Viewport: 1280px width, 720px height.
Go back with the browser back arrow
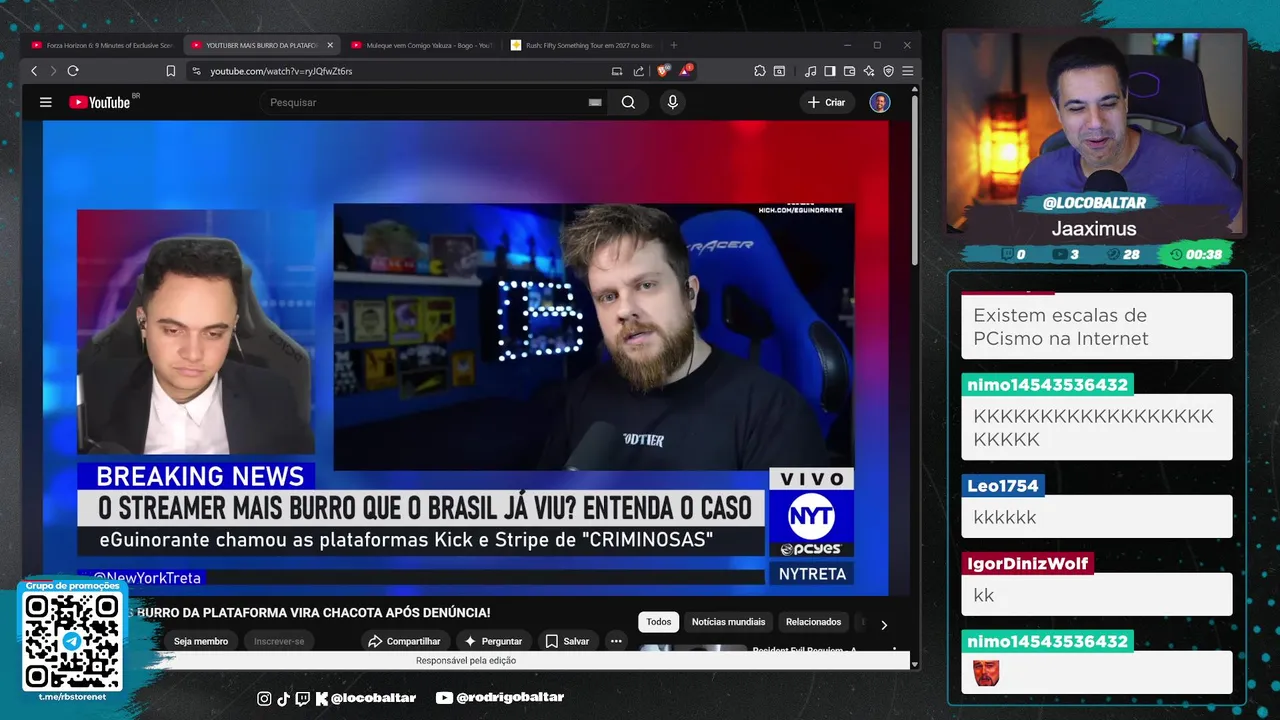pos(34,71)
